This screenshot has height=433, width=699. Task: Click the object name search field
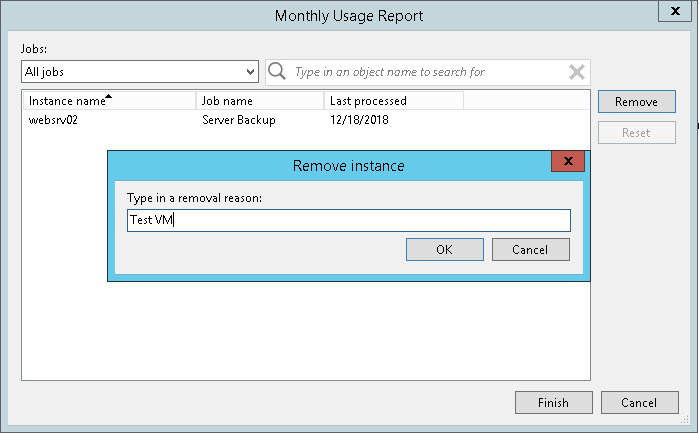428,72
